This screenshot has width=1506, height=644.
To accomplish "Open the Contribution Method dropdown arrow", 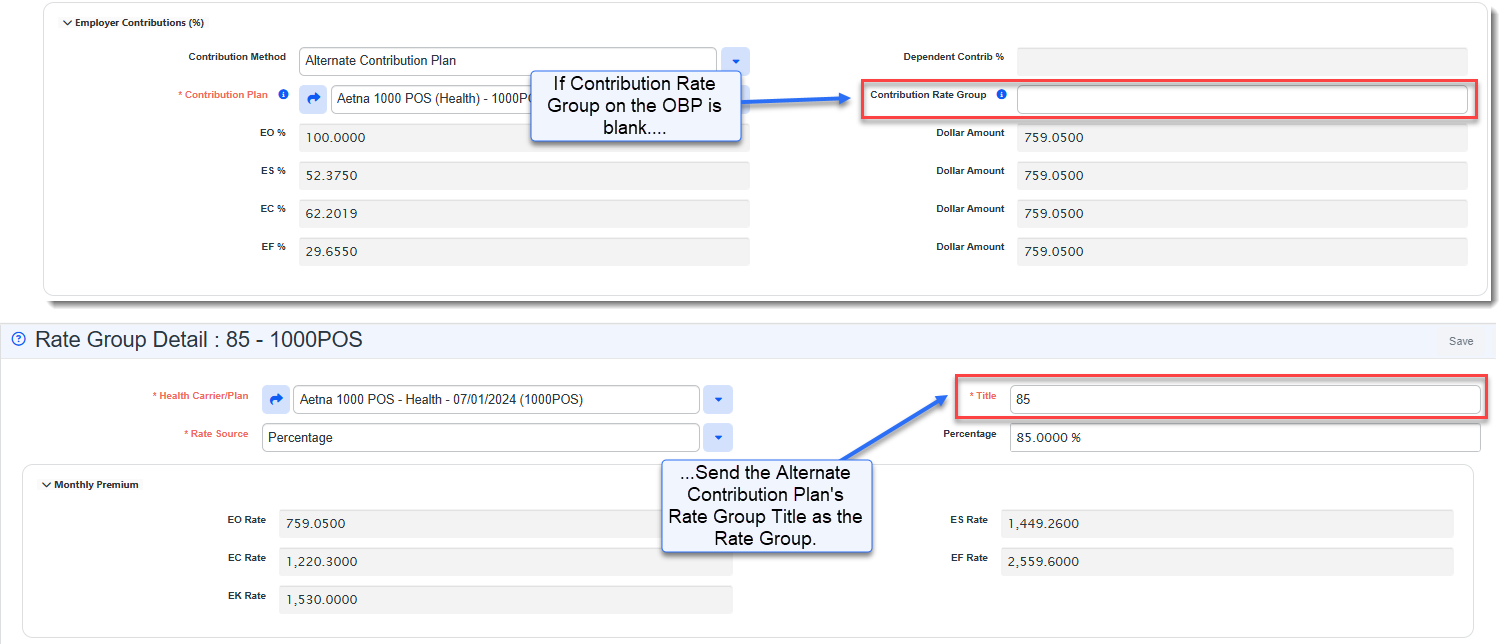I will click(x=735, y=61).
